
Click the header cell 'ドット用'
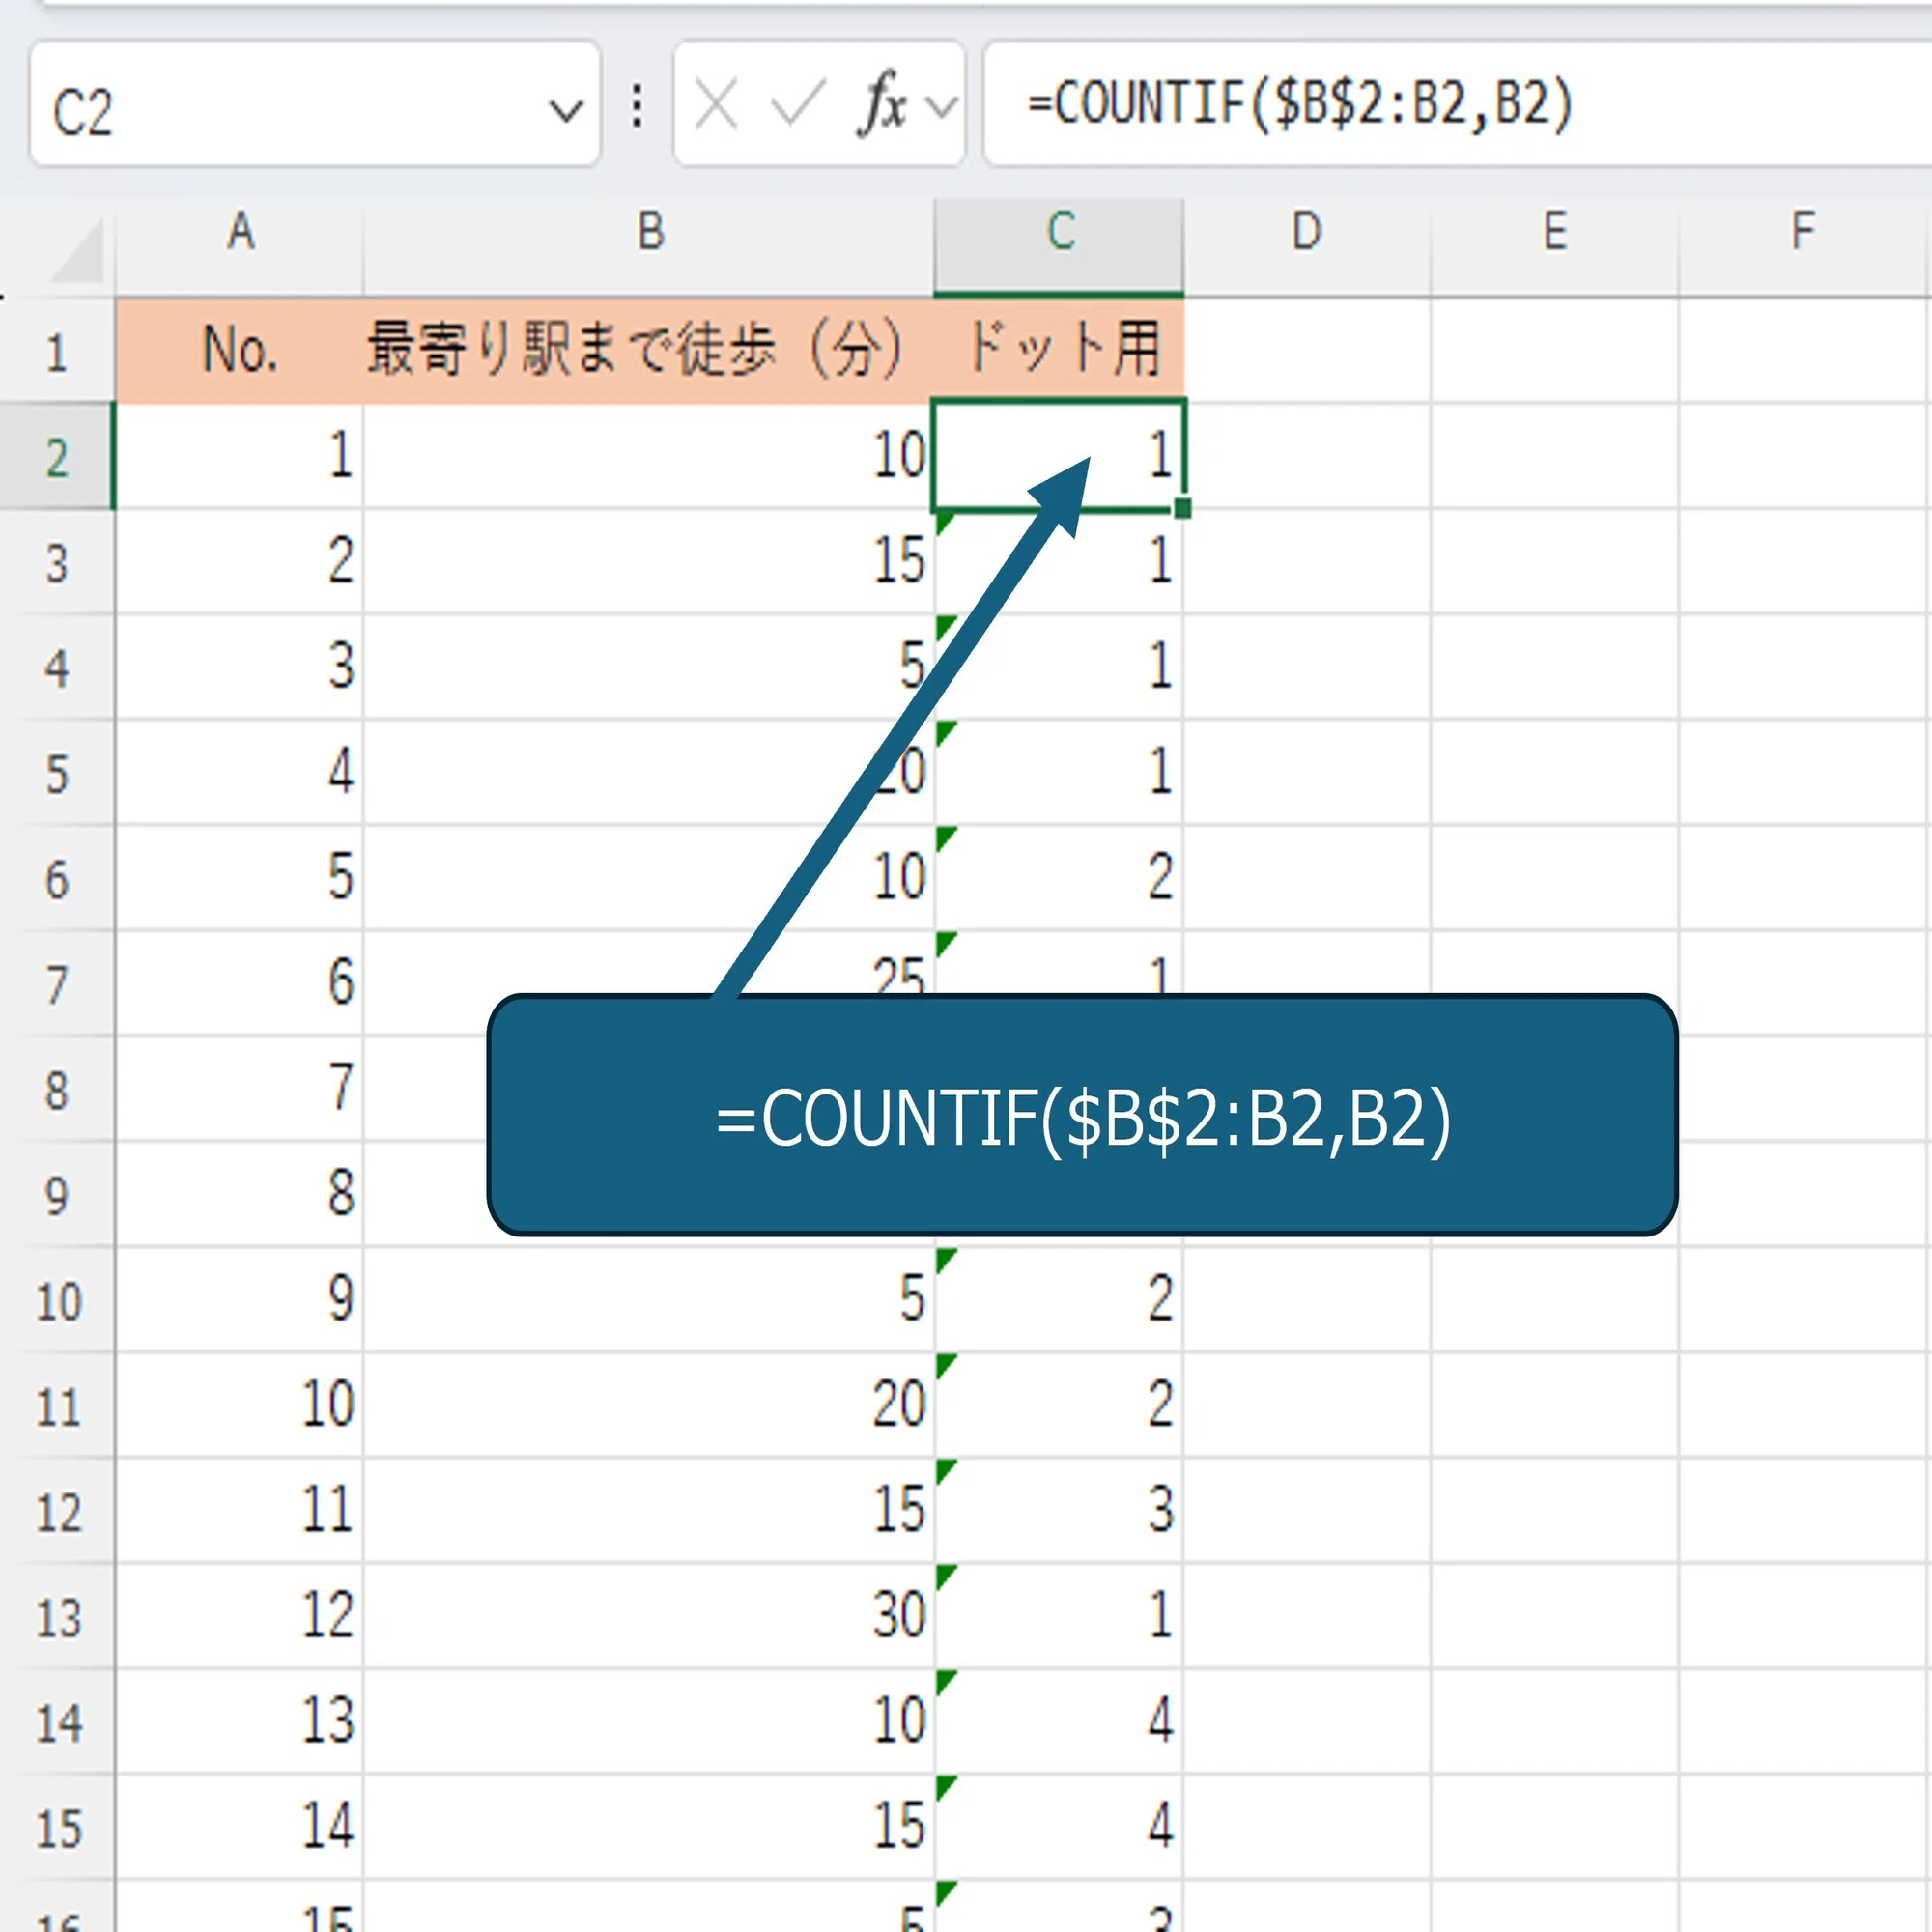[1060, 351]
